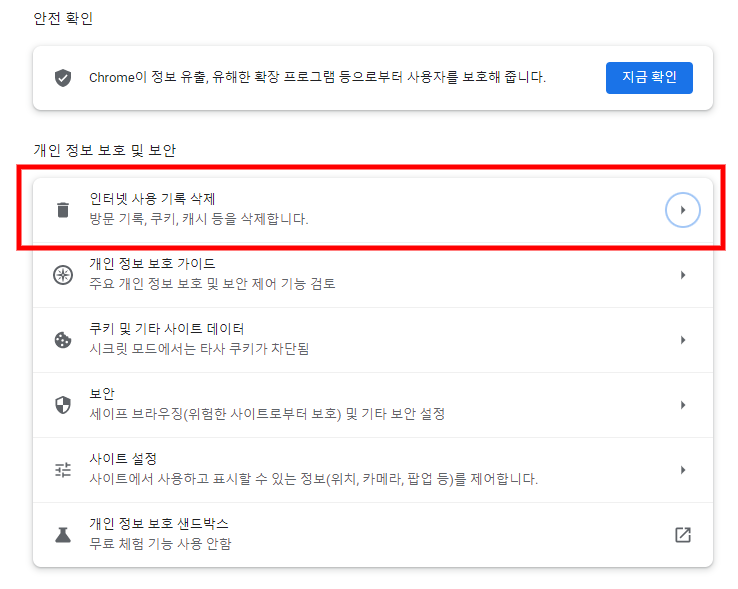
Task: Open the 사이트 설정 entry
Action: pyautogui.click(x=373, y=470)
